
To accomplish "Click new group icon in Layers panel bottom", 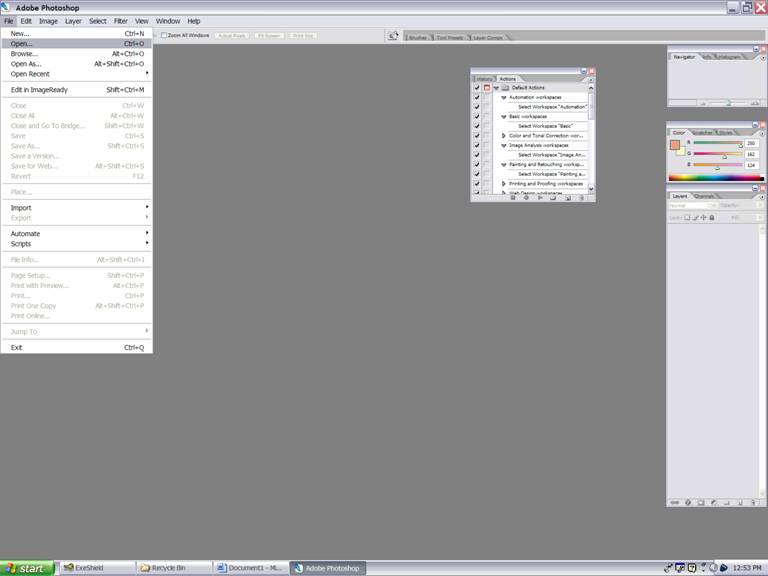I will [727, 503].
